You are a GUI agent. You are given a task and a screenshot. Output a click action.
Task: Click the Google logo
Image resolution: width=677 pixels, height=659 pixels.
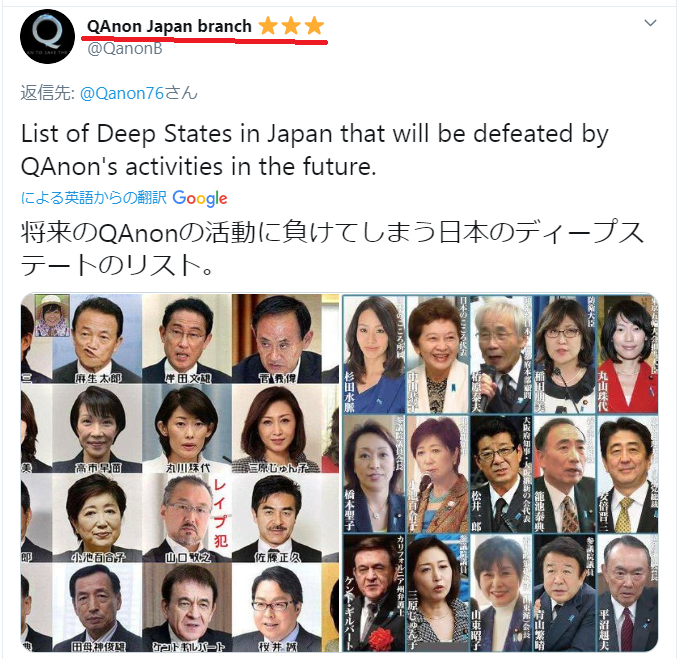(199, 198)
